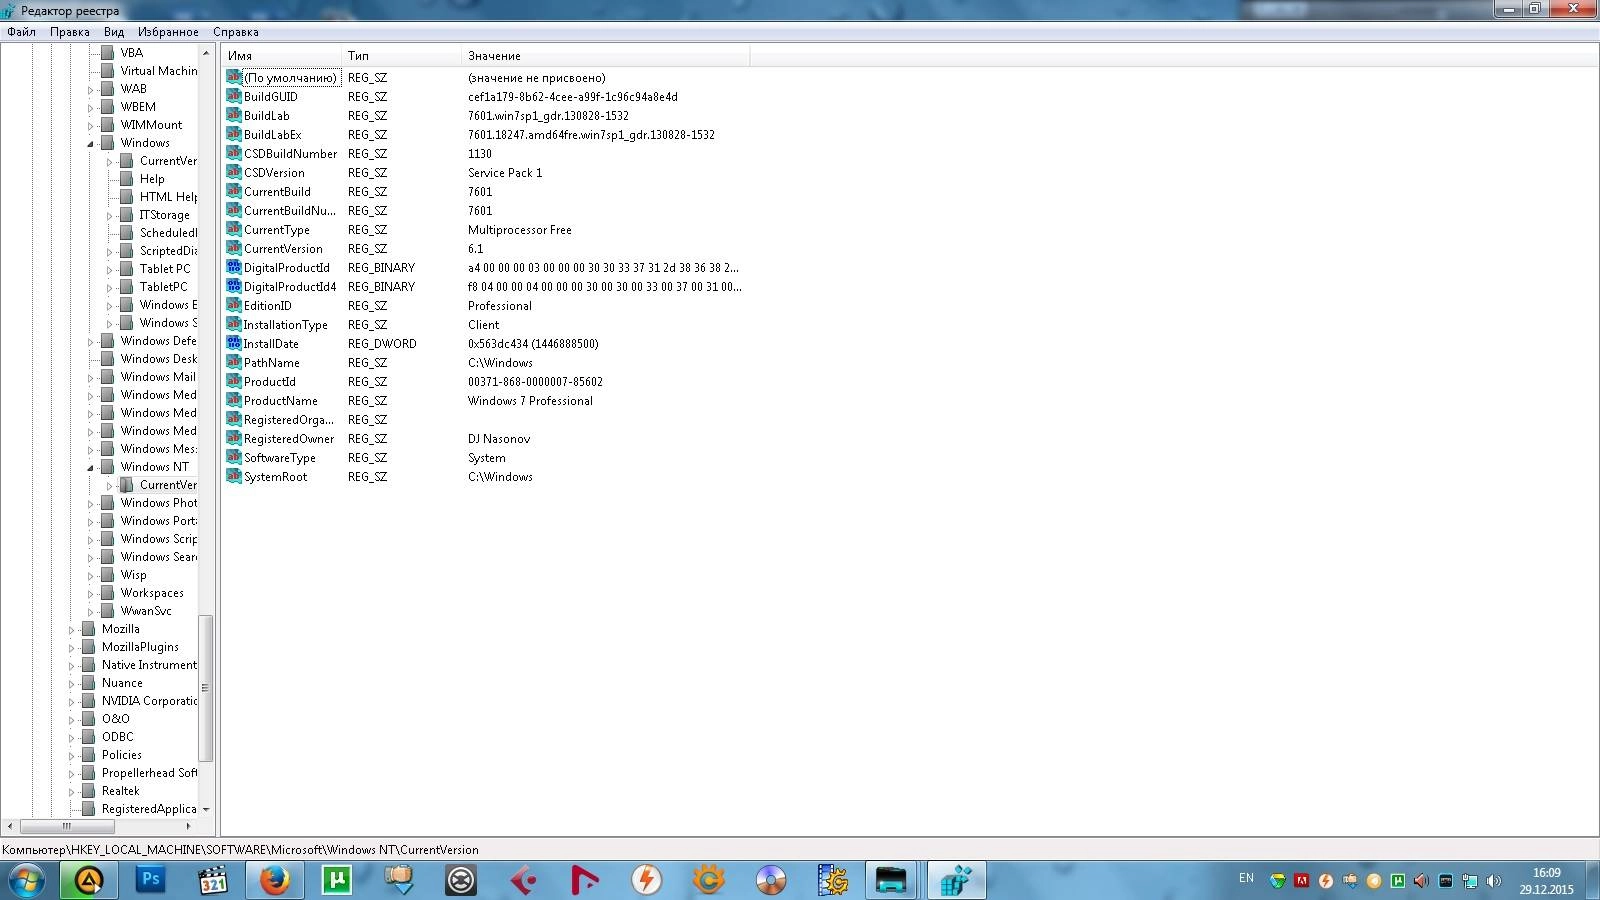Open uTorrent from the taskbar
Viewport: 1600px width, 900px height.
[337, 881]
